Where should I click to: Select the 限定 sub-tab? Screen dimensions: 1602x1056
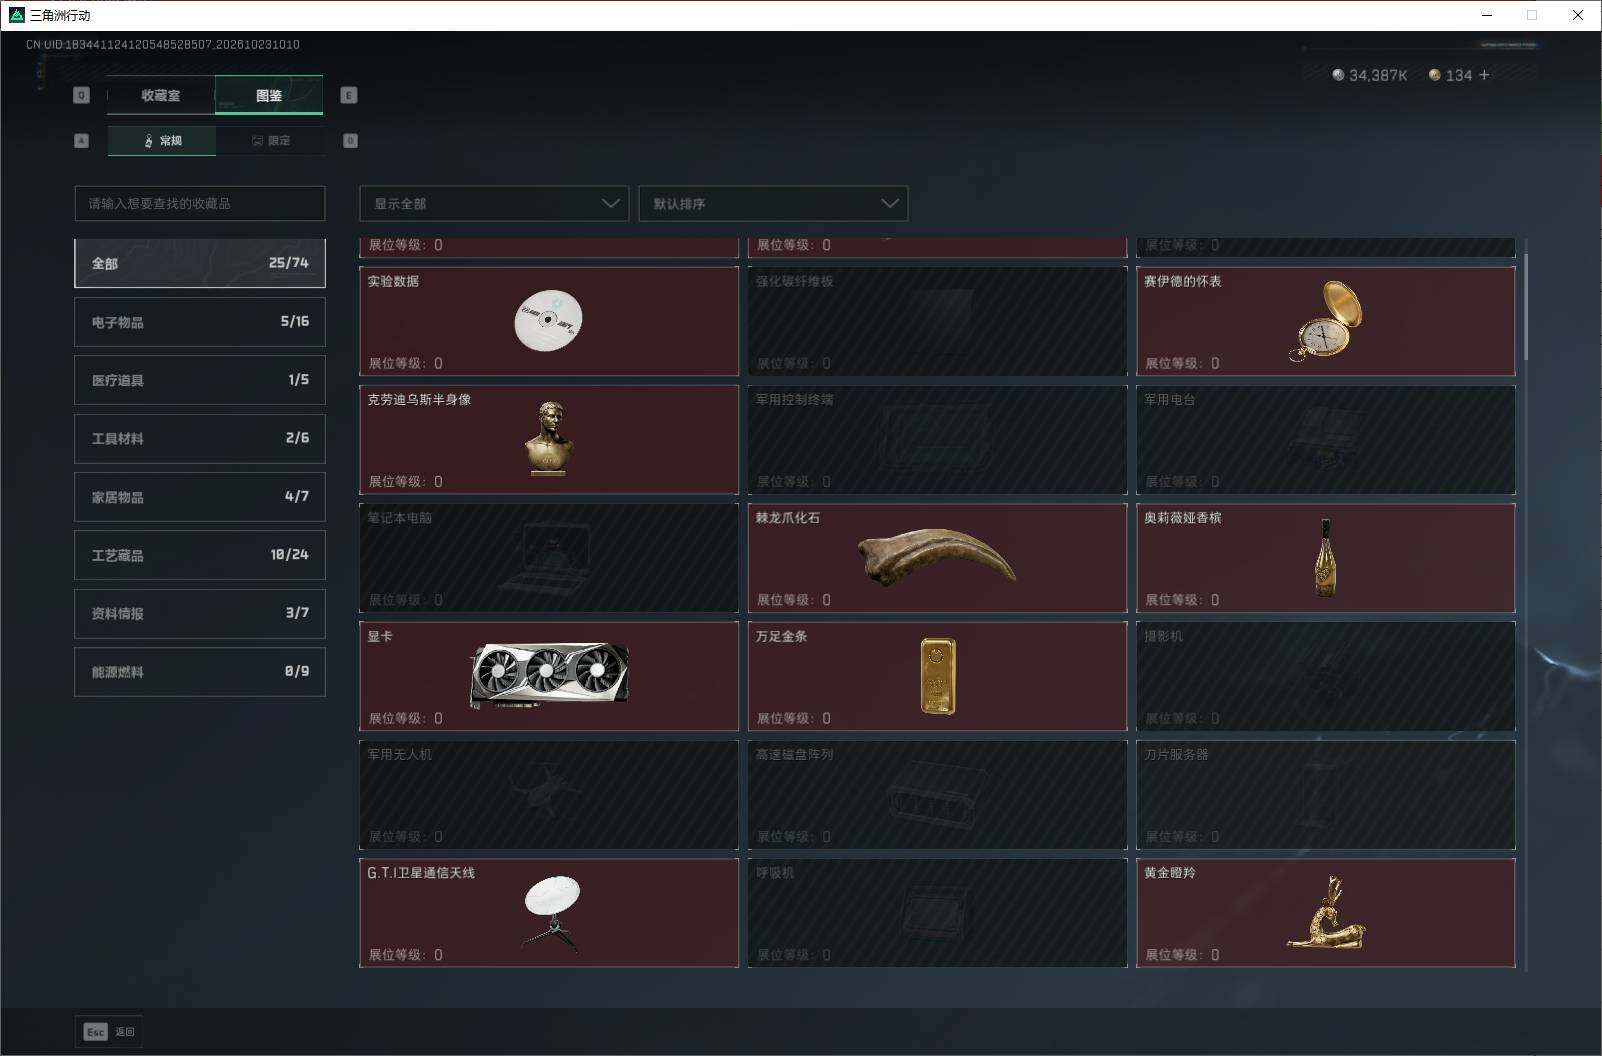click(x=270, y=141)
